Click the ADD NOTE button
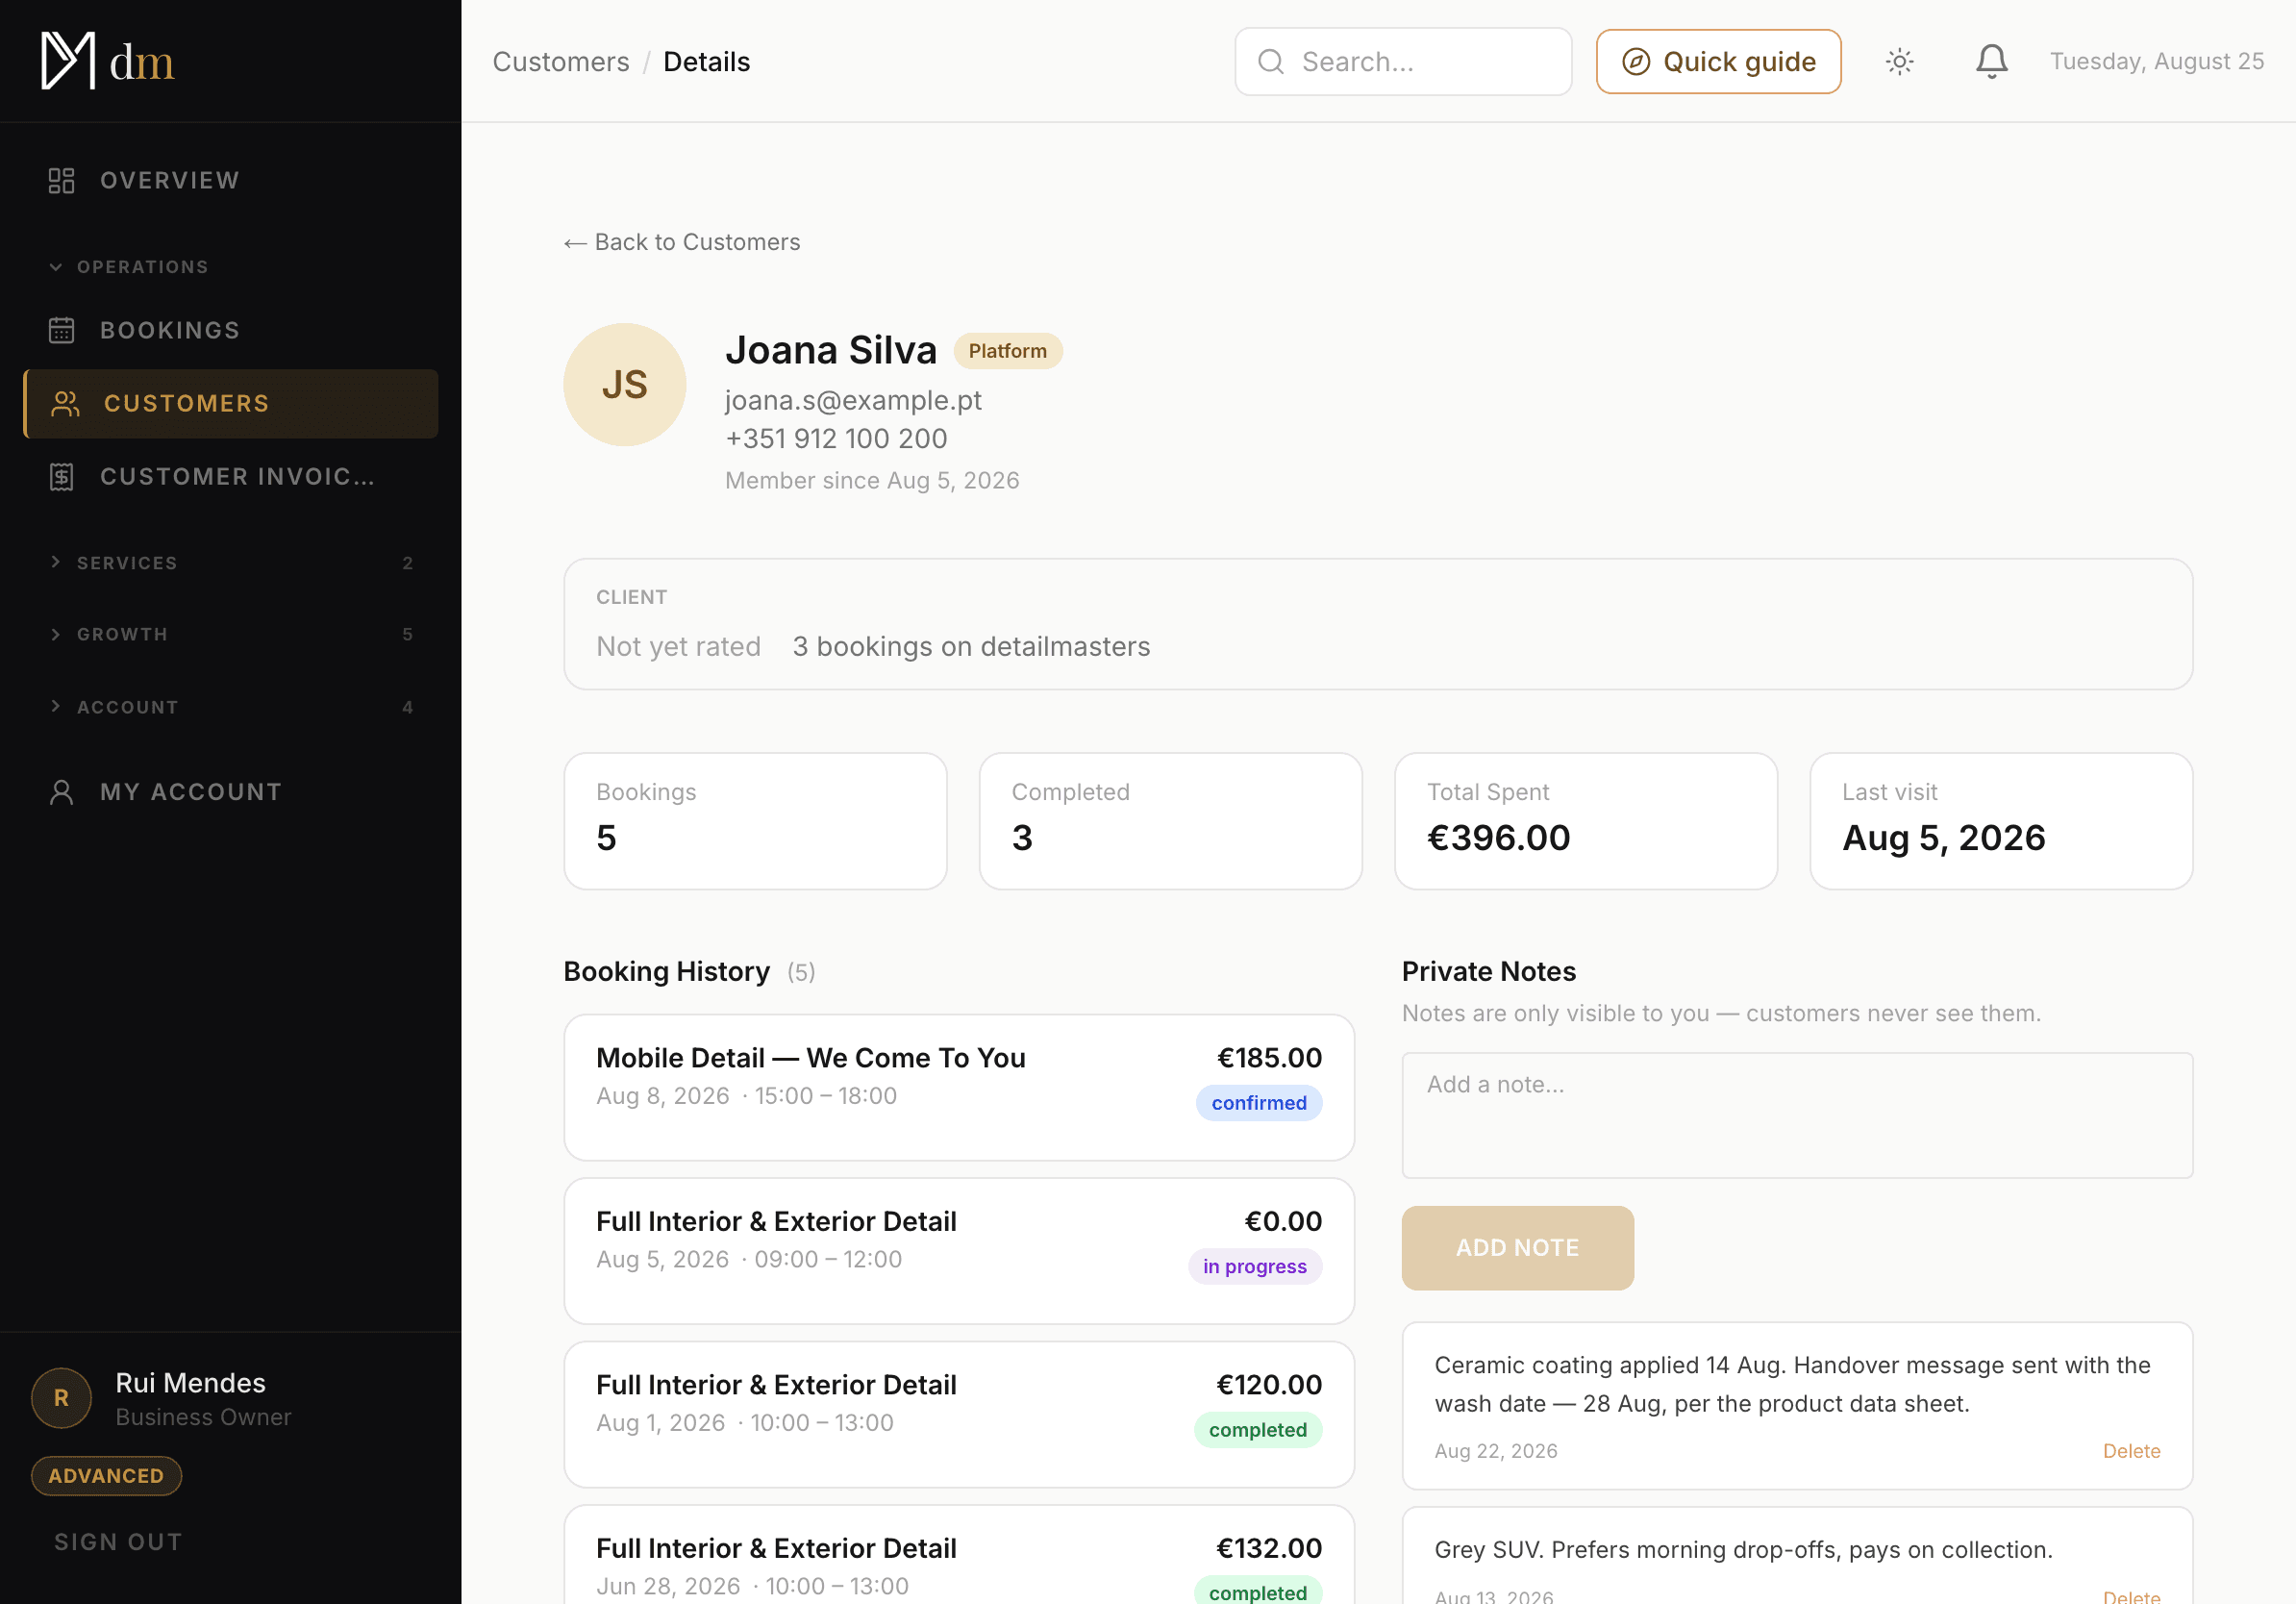2296x1604 pixels. [1517, 1248]
